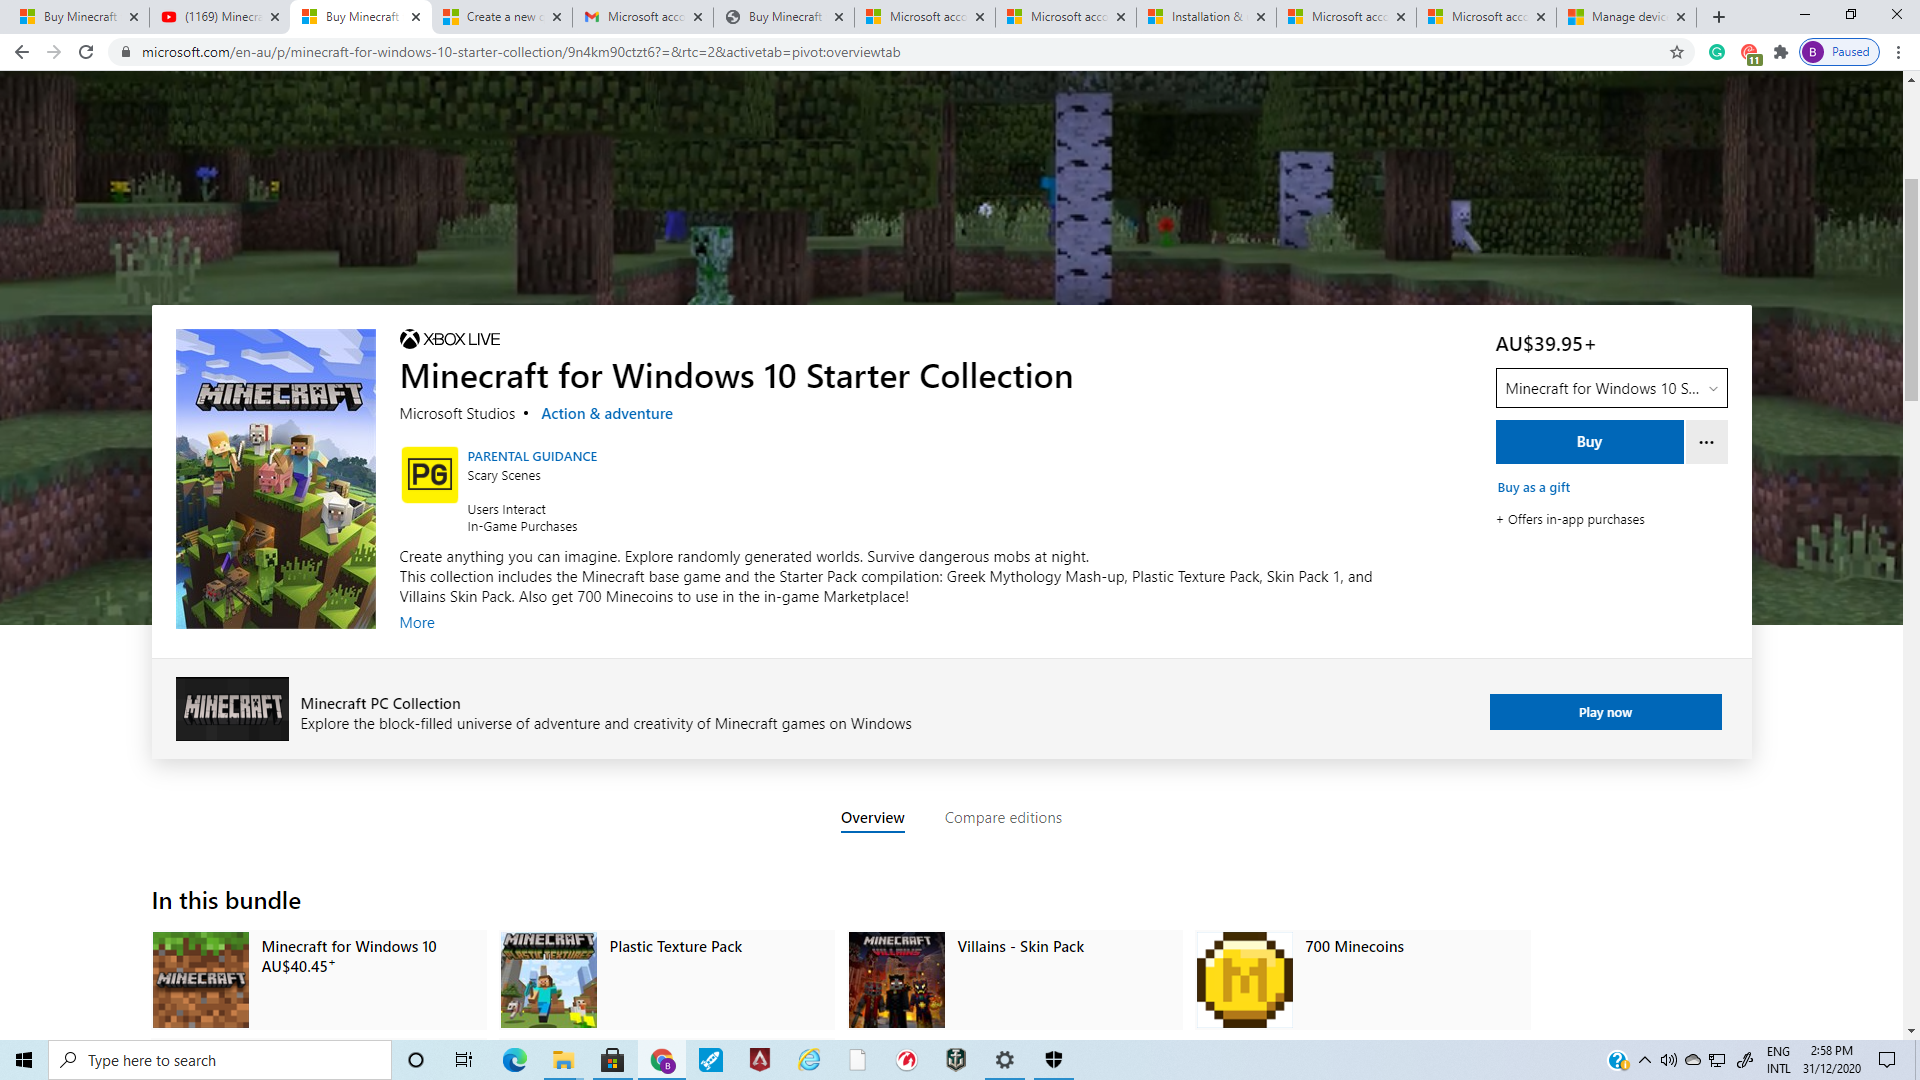The height and width of the screenshot is (1080, 1920).
Task: Open Cortana from the taskbar
Action: [x=416, y=1060]
